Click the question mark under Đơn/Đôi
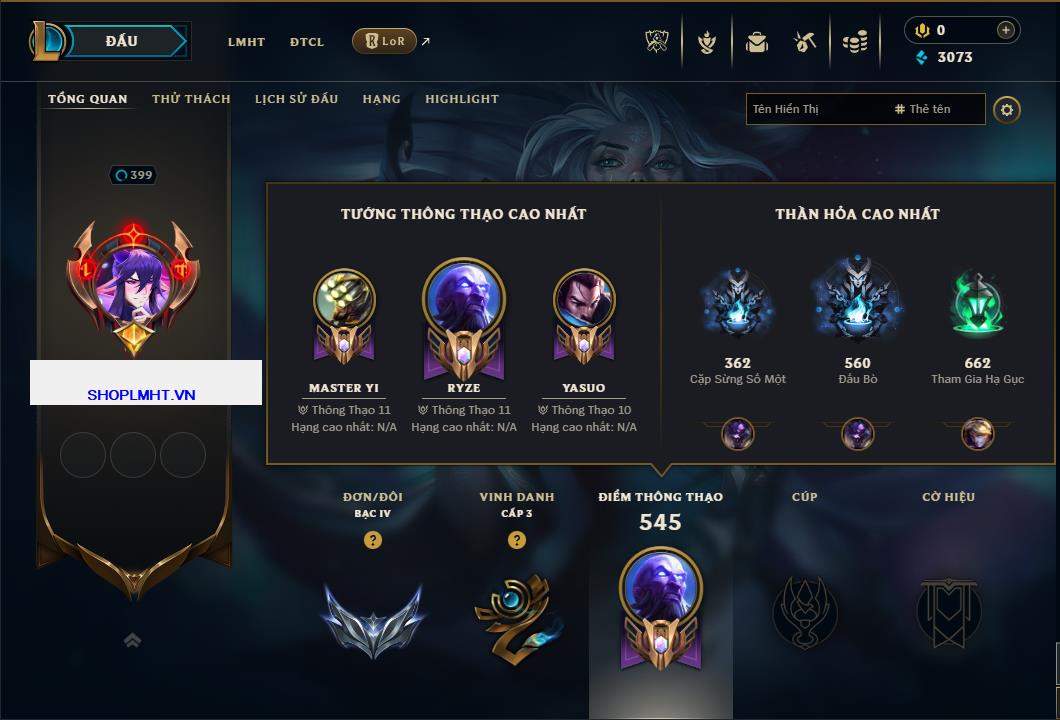 372,539
